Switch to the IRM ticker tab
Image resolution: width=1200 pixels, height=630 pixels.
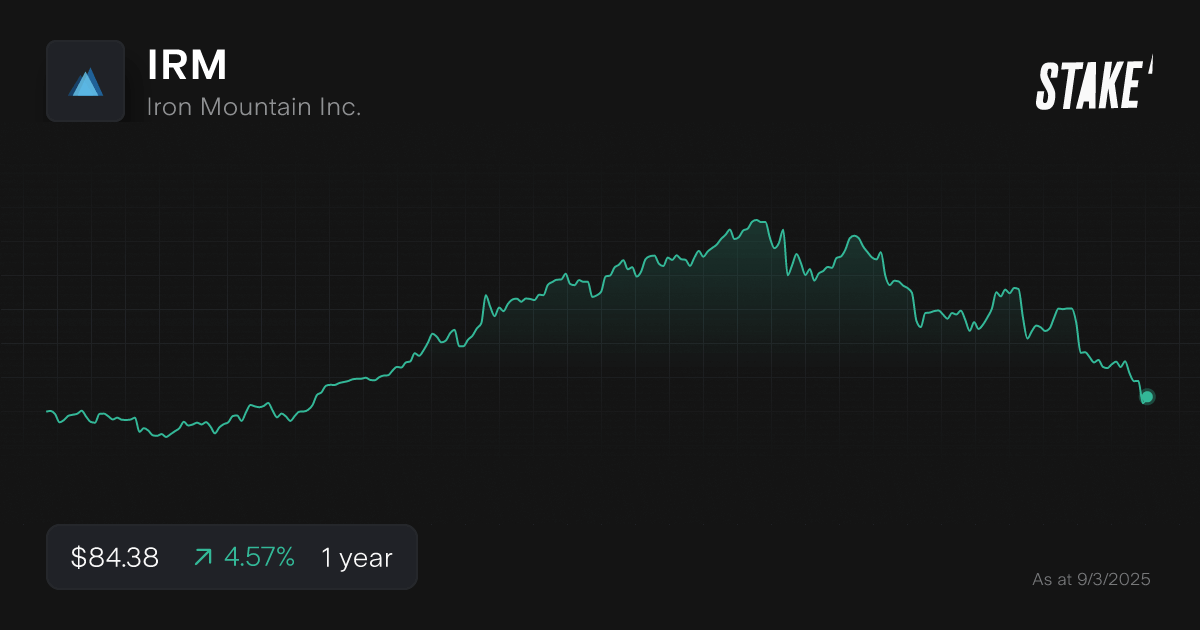click(185, 64)
